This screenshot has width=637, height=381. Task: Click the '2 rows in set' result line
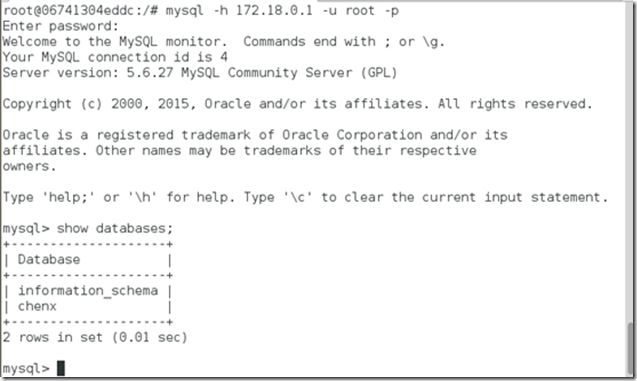(95, 337)
